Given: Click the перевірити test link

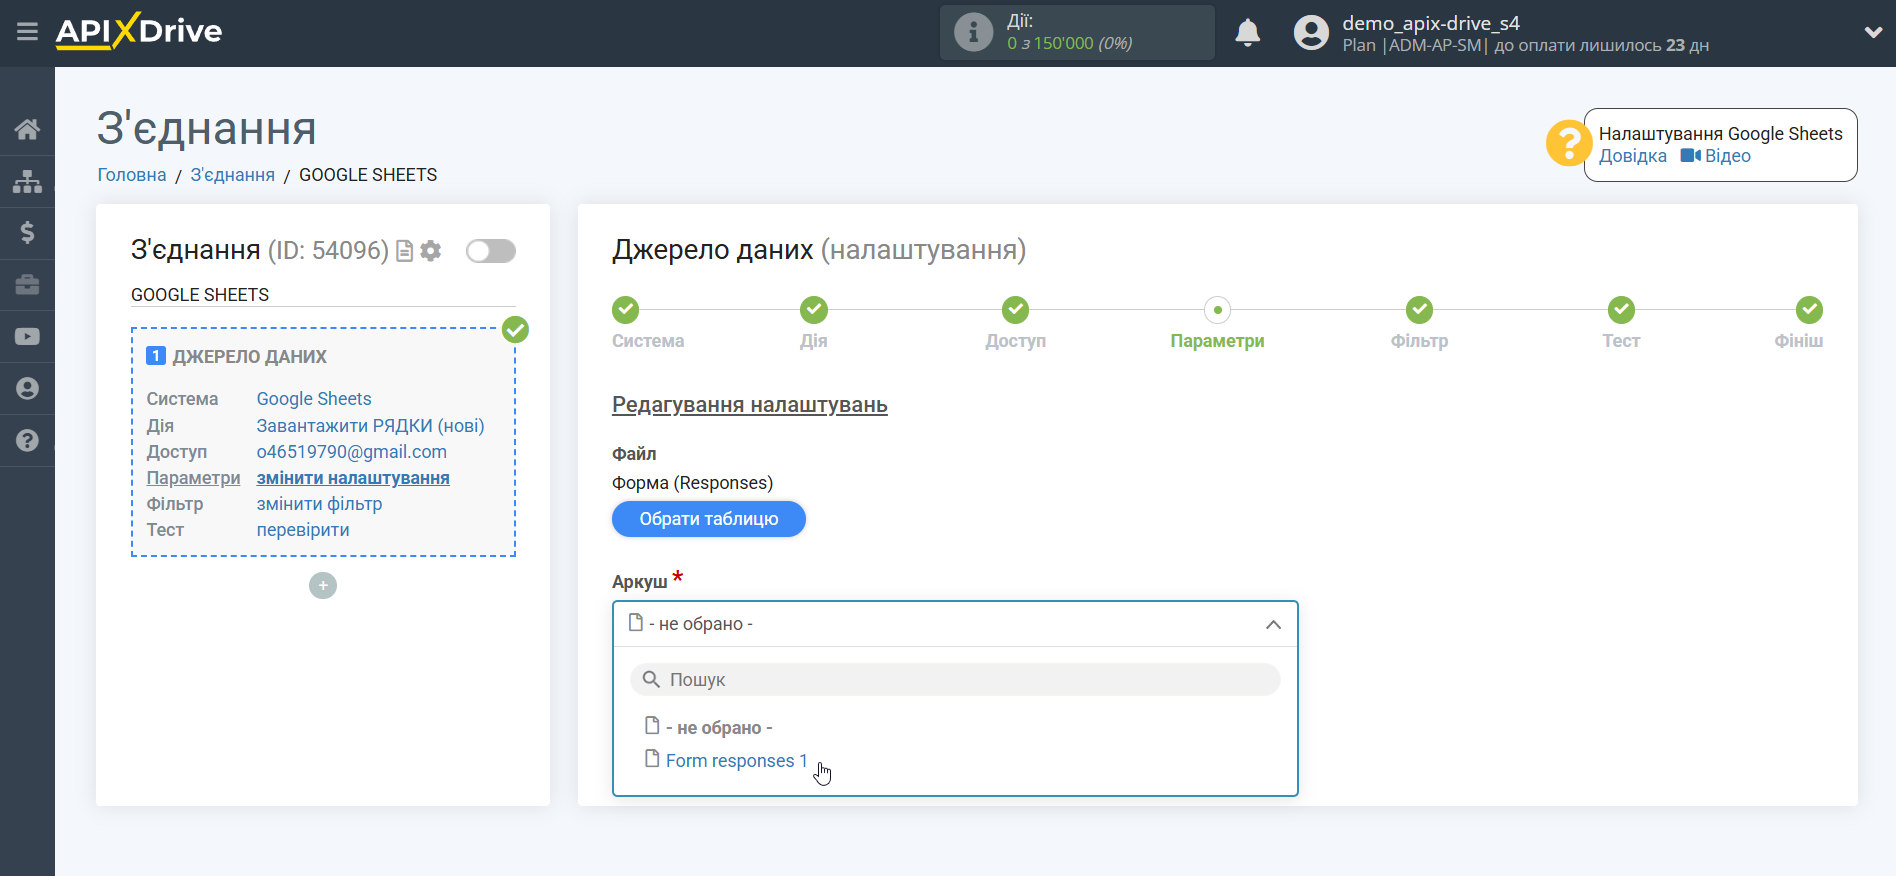Looking at the screenshot, I should point(303,530).
